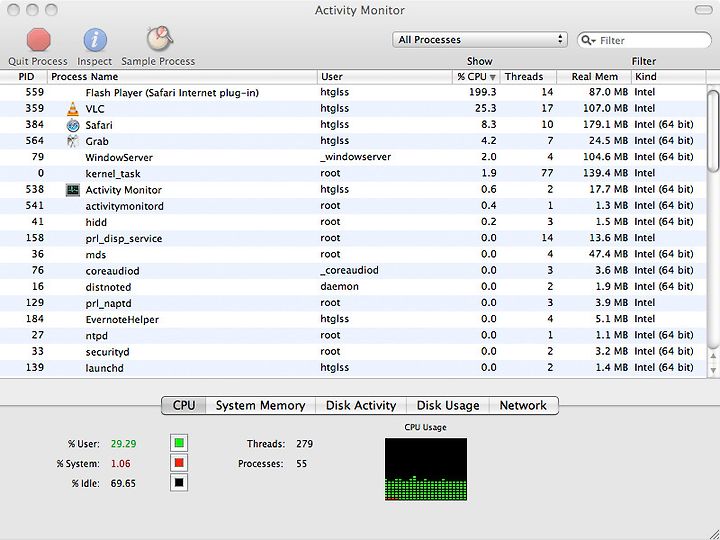
Task: Select the ntpd process row
Action: [353, 335]
